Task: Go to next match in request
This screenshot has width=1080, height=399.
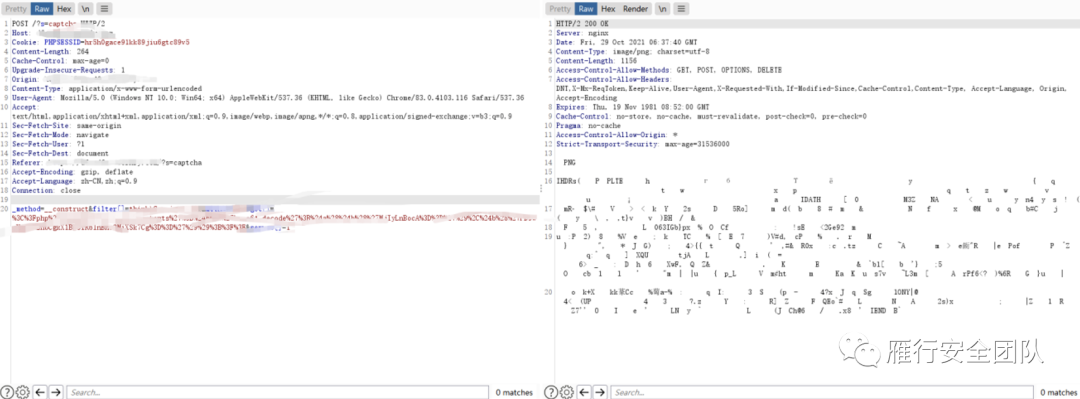Action: click(x=56, y=392)
